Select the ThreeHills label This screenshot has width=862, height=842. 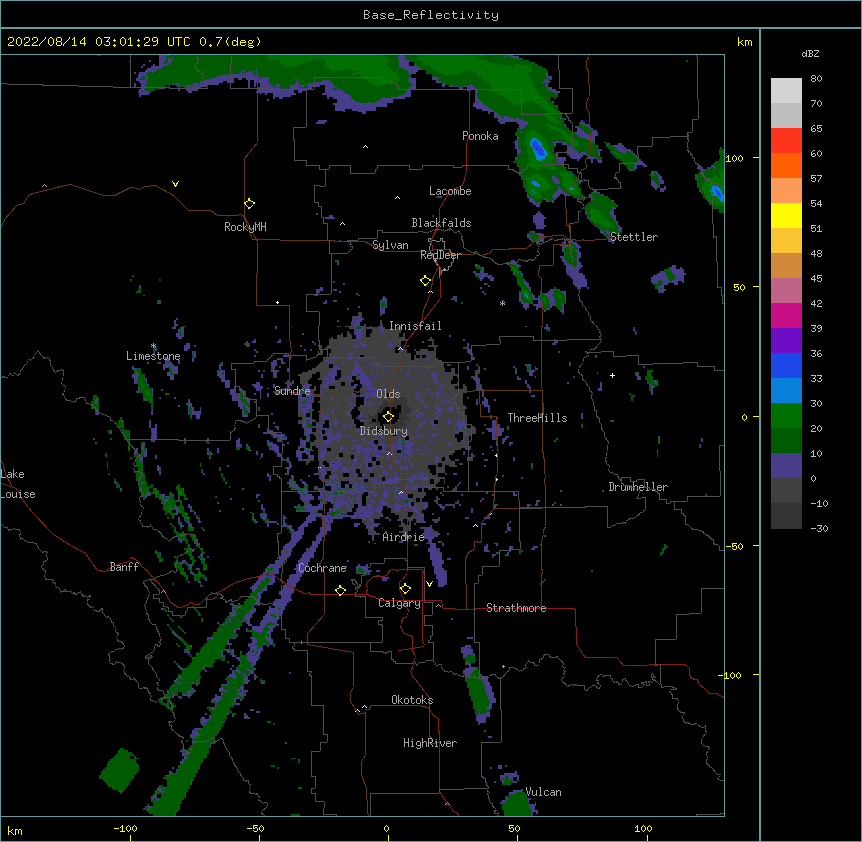pos(537,418)
